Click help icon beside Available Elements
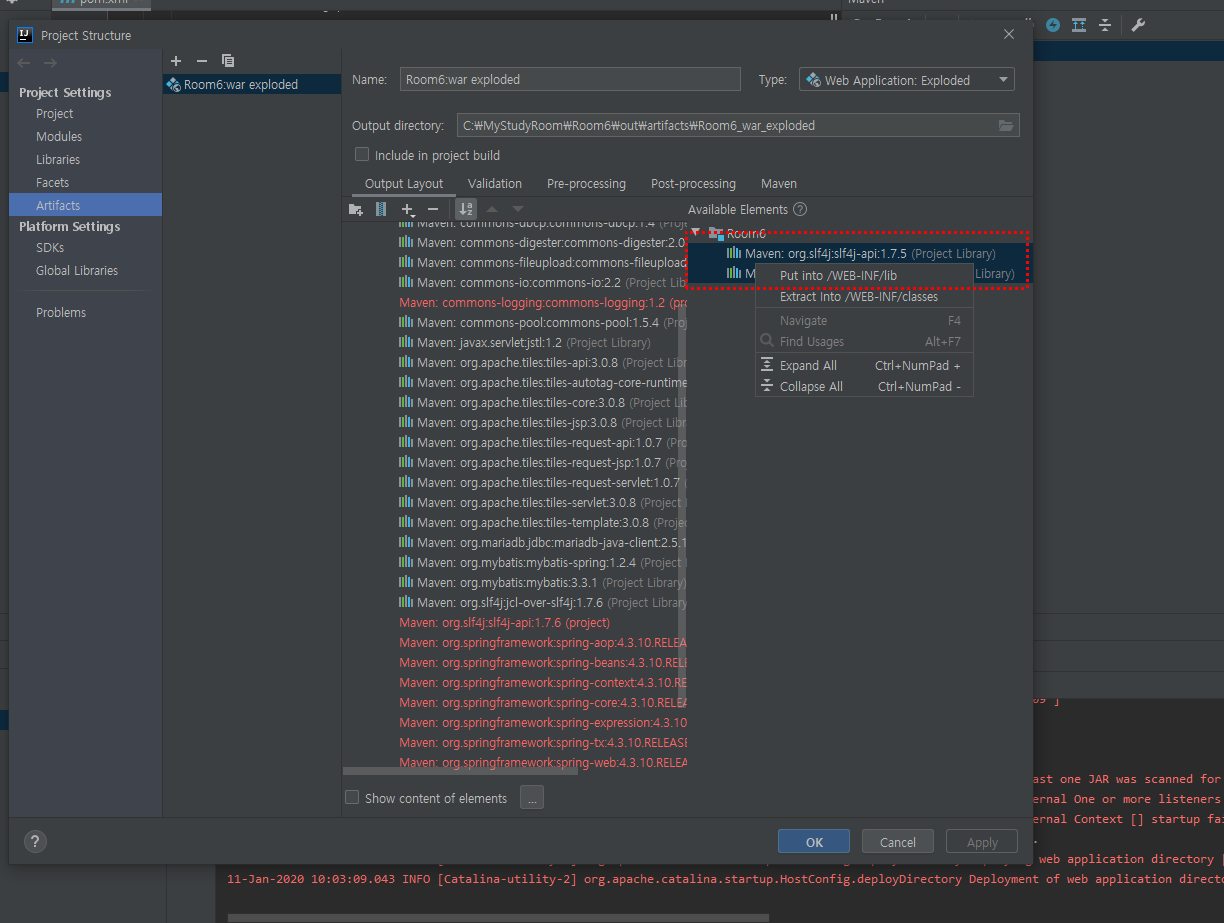The width and height of the screenshot is (1224, 923). pos(800,209)
